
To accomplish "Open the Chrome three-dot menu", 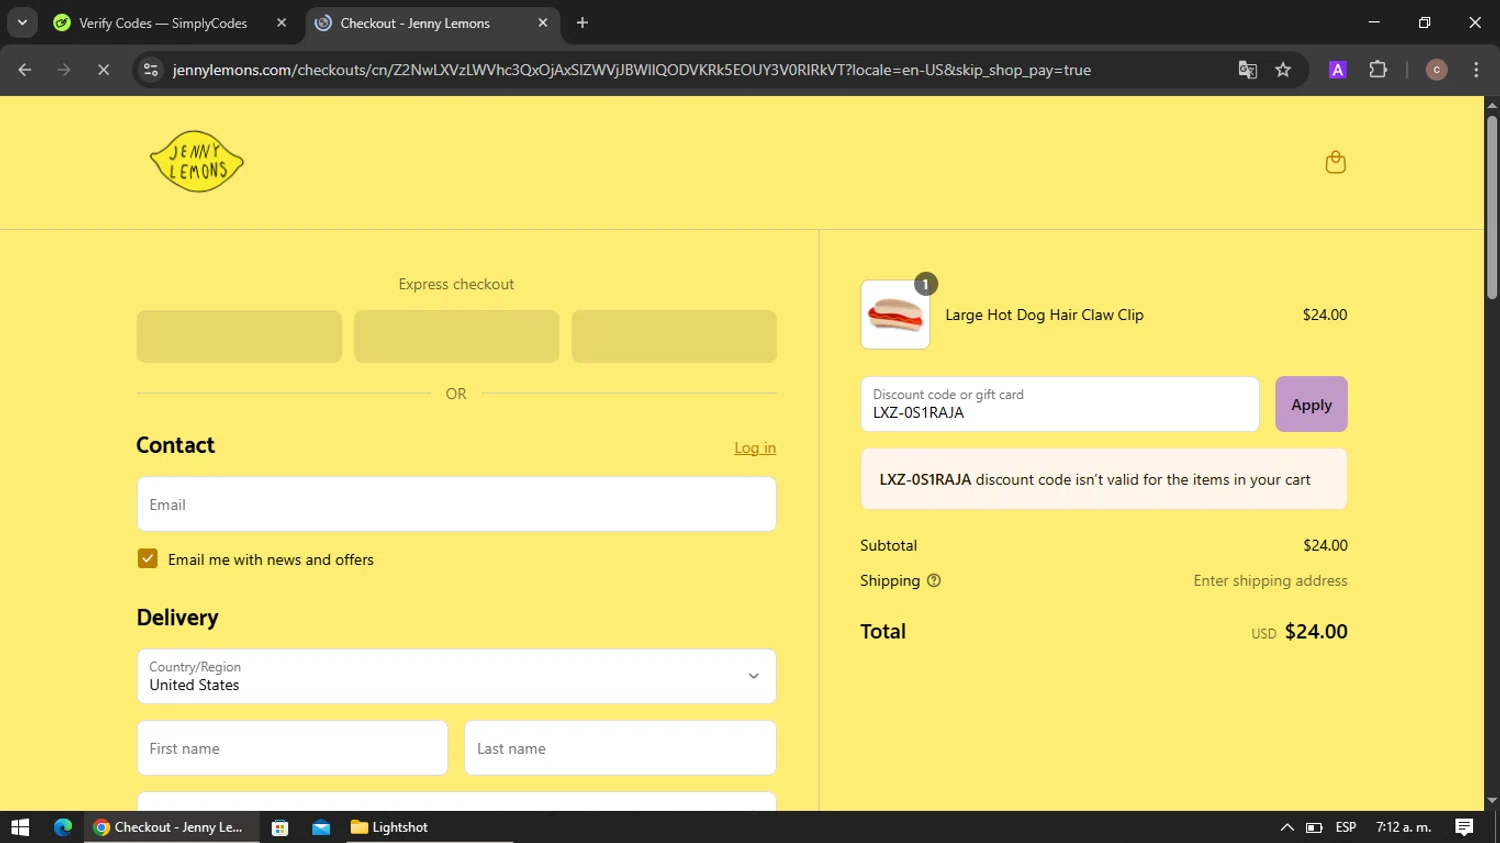I will [1476, 70].
